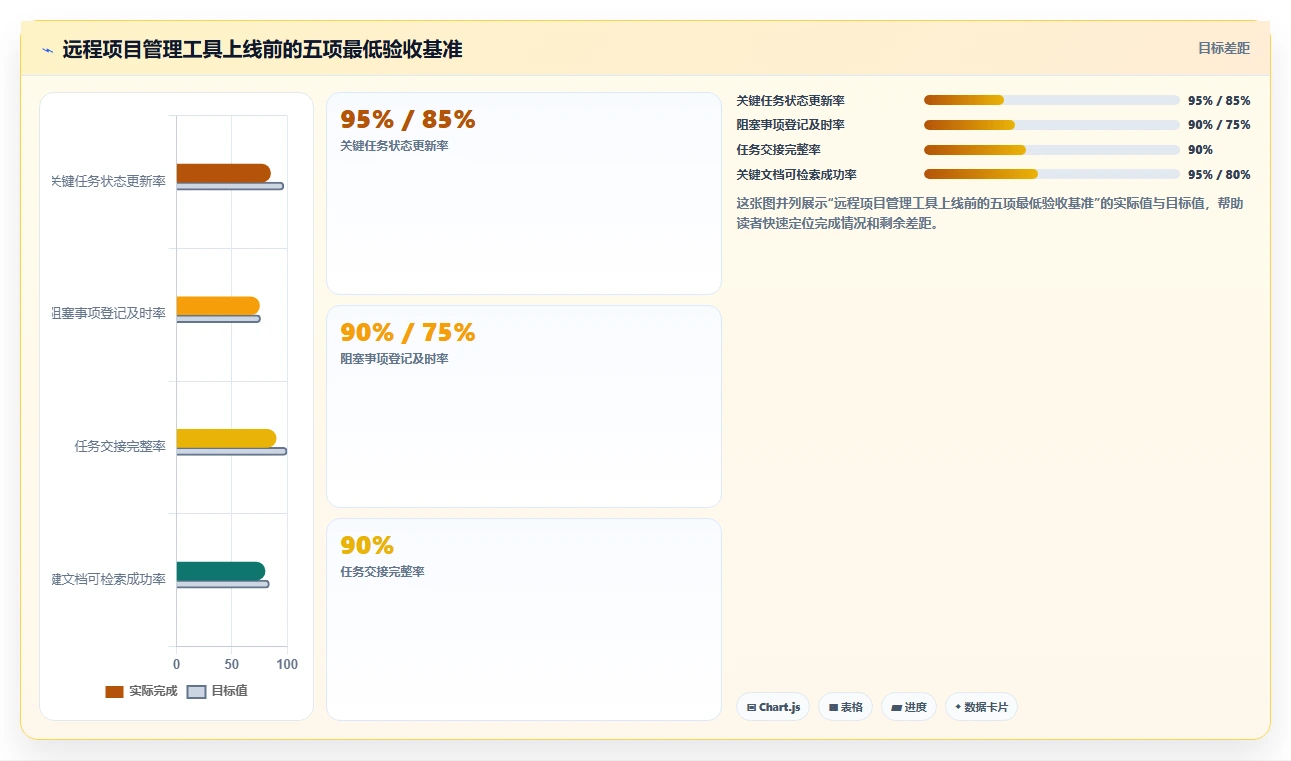The image size is (1291, 761).
Task: Click the green 可检索成功率 actual bar in chart
Action: (x=221, y=571)
